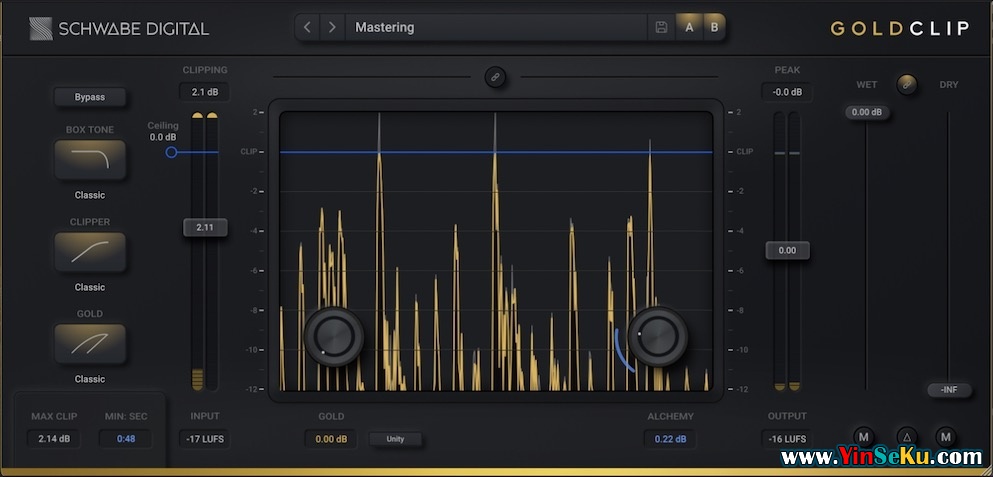993x477 pixels.
Task: Open the Mastering preset dropdown
Action: tap(495, 28)
